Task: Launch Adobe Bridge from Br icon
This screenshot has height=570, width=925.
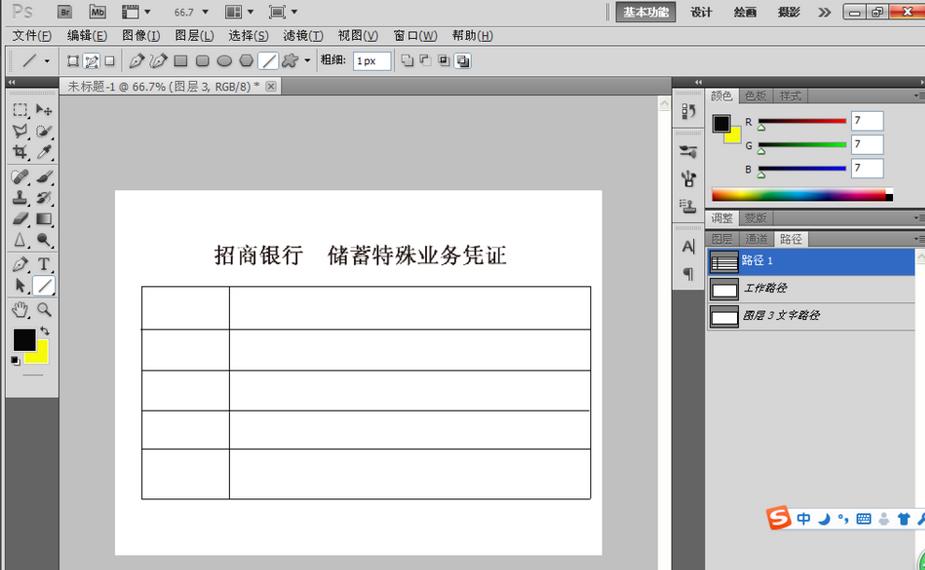Action: coord(65,12)
